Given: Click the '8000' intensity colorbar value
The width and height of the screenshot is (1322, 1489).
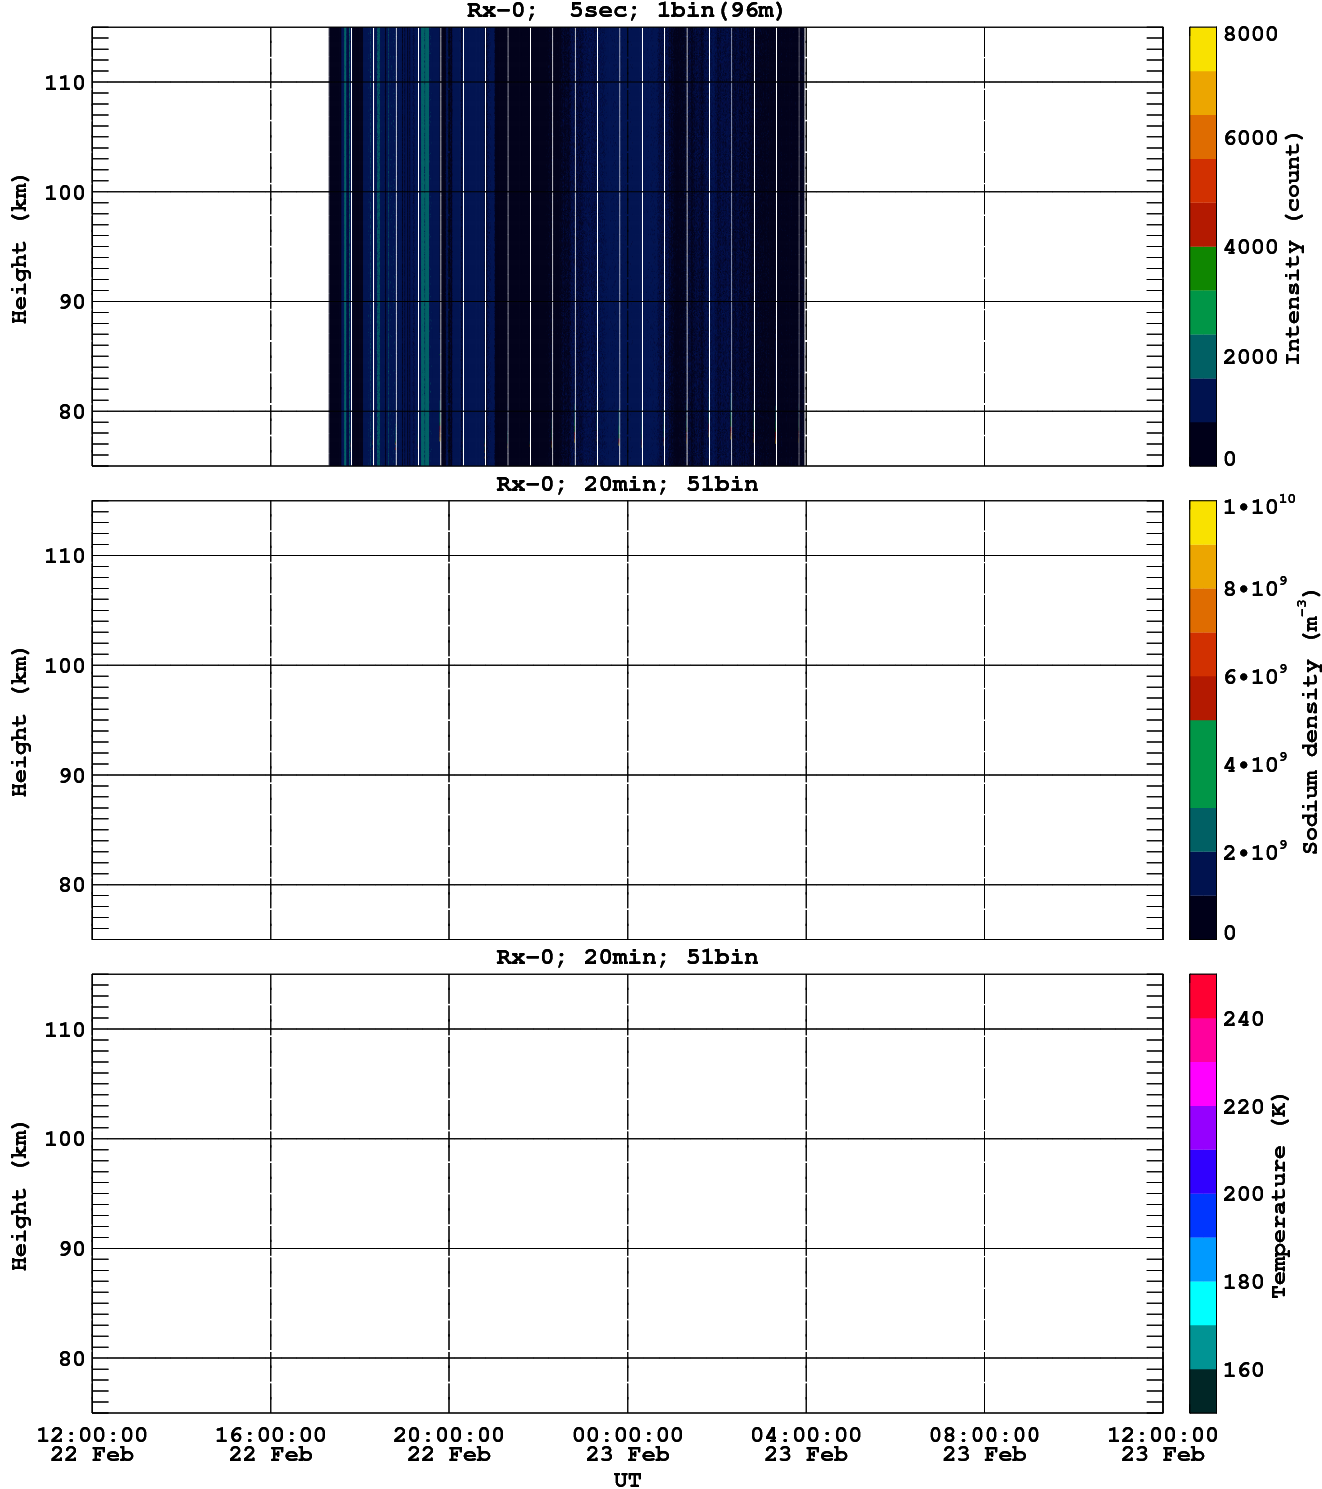Looking at the screenshot, I should click(1250, 34).
